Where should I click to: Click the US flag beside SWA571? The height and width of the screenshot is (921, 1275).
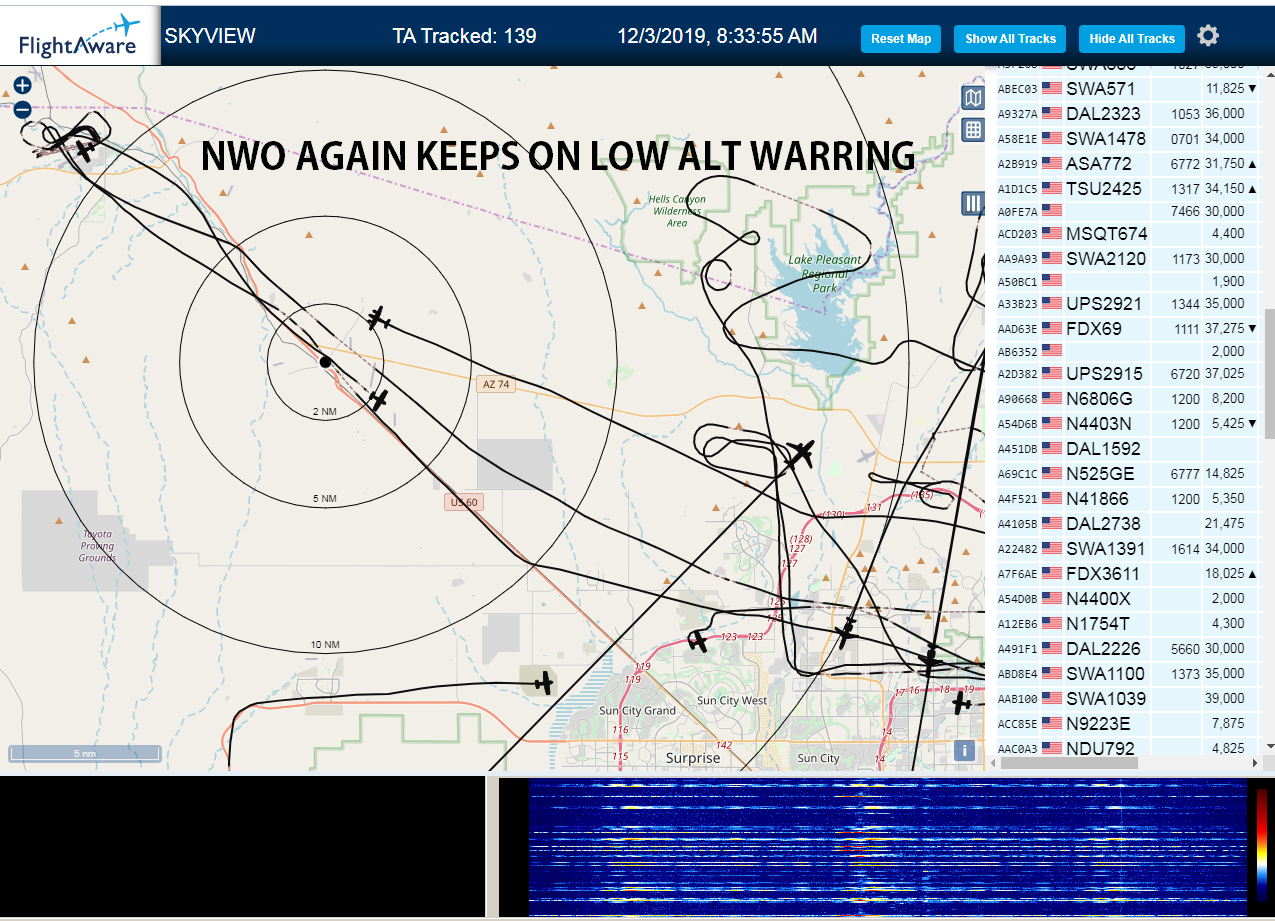(1051, 89)
